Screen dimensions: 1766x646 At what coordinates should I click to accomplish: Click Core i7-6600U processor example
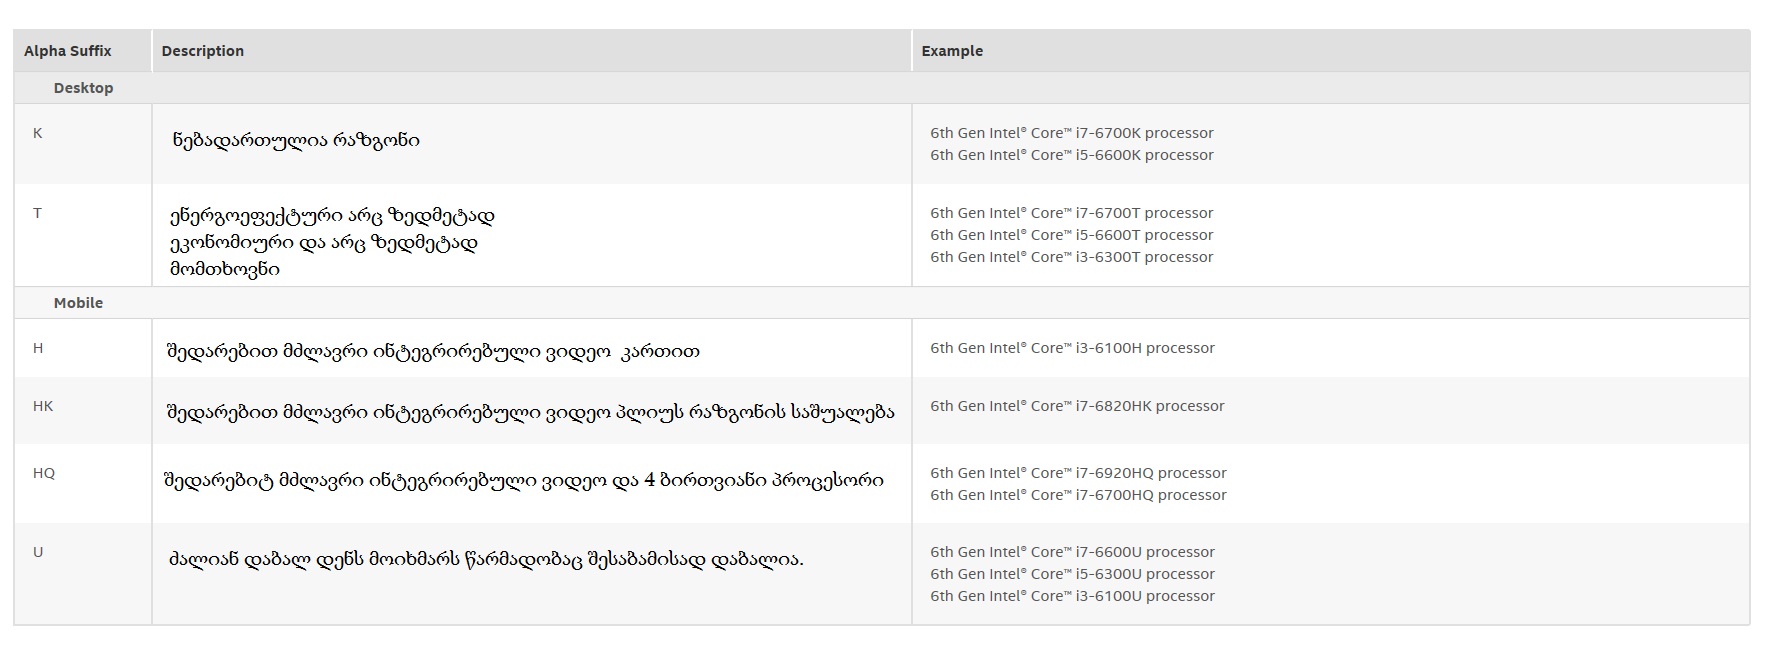(x=1072, y=552)
